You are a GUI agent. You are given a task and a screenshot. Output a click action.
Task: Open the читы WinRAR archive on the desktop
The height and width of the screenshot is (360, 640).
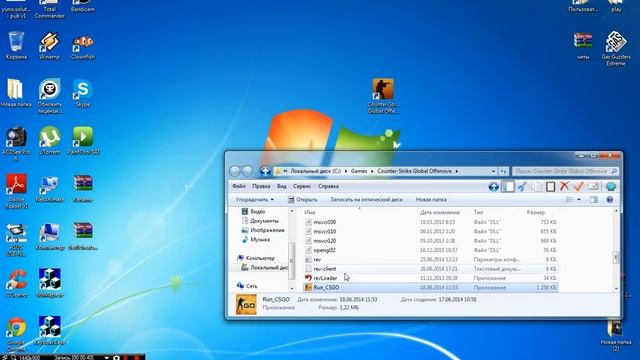pyautogui.click(x=583, y=46)
